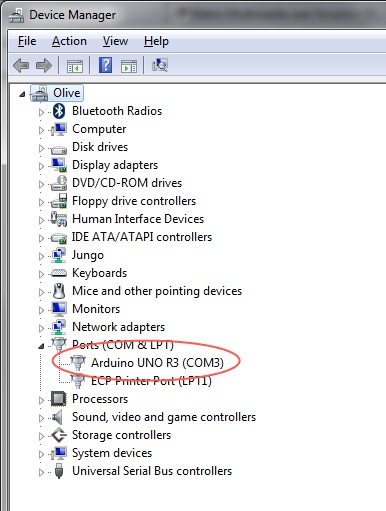Collapse the Olive root node arrow
The width and height of the screenshot is (386, 511).
pos(22,94)
